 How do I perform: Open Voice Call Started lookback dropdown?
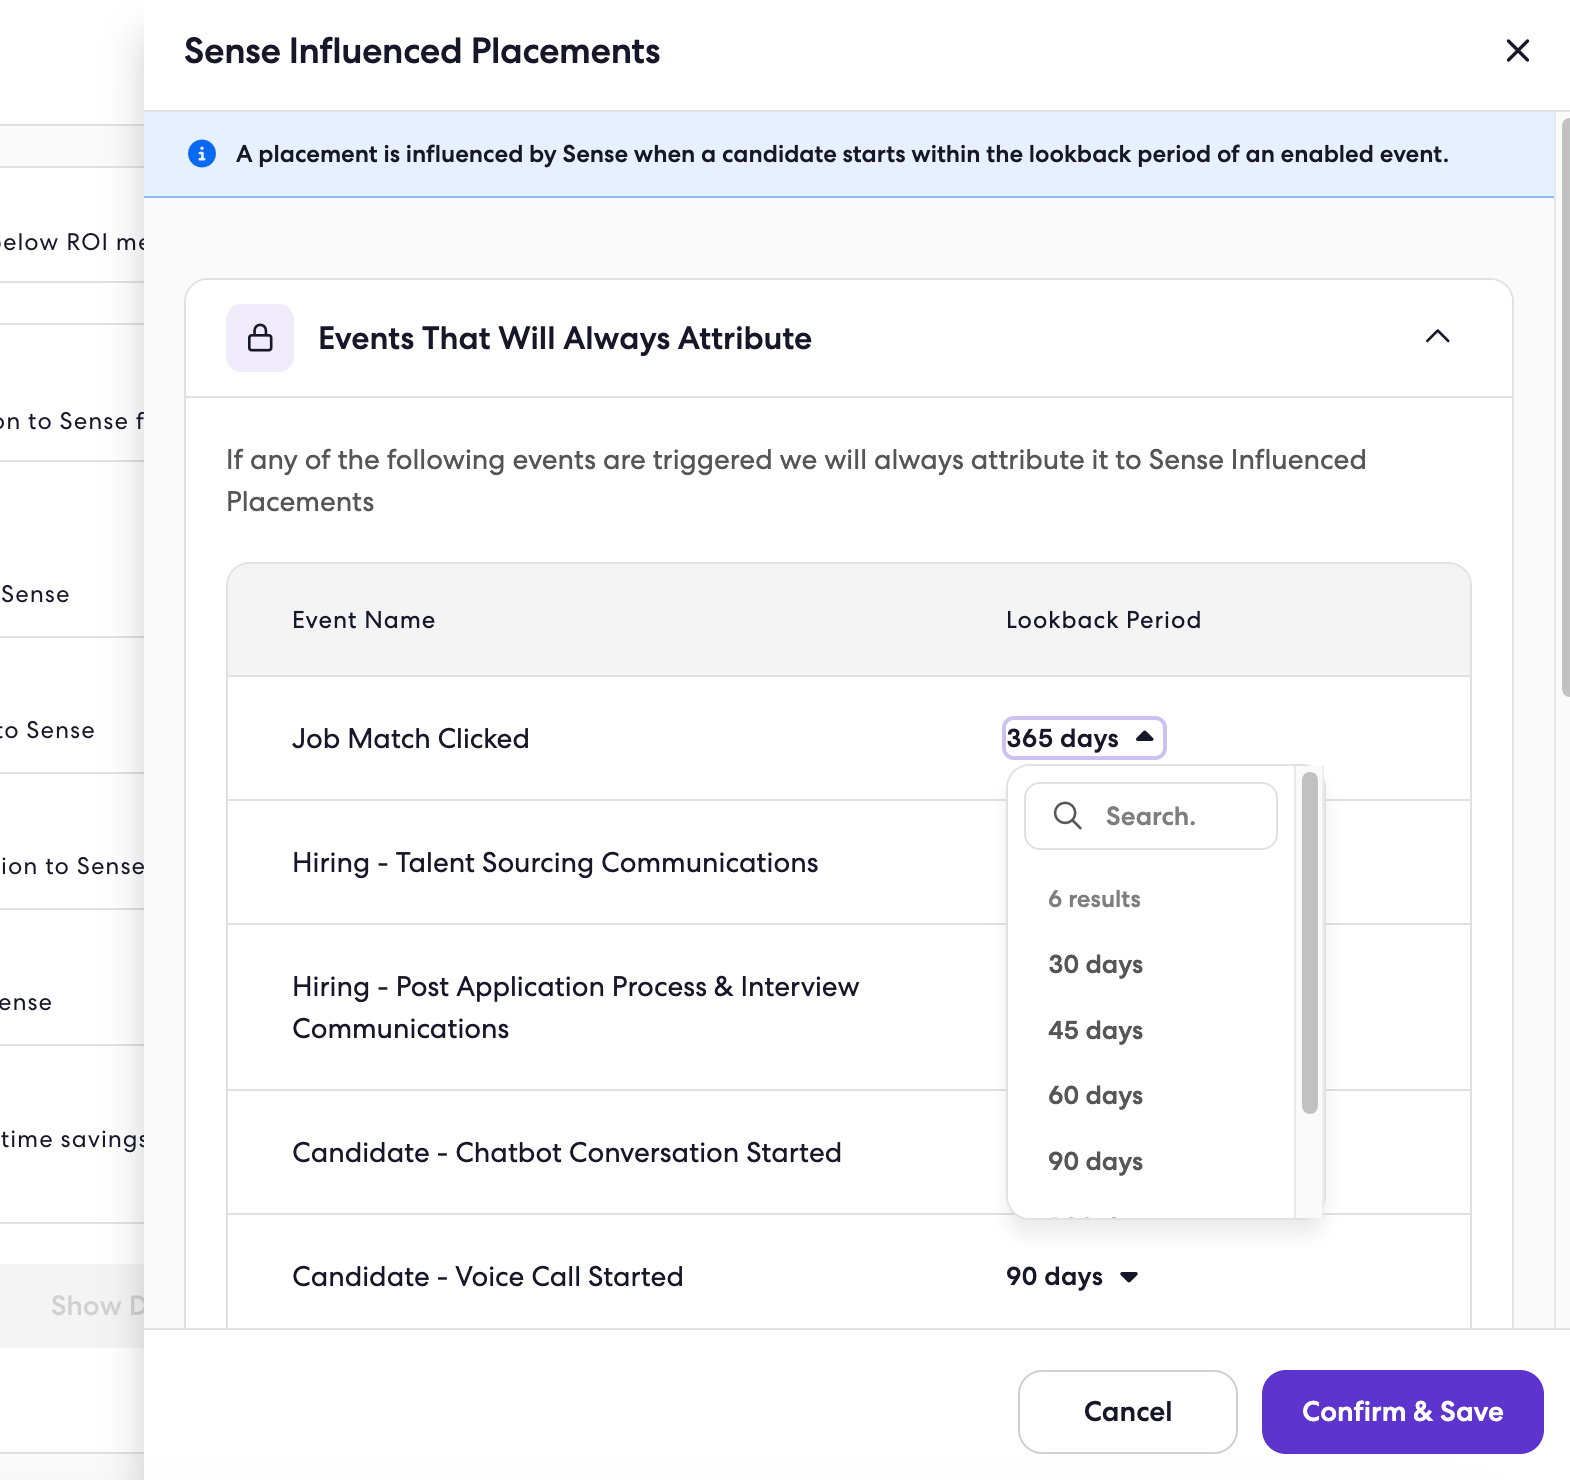pyautogui.click(x=1072, y=1277)
